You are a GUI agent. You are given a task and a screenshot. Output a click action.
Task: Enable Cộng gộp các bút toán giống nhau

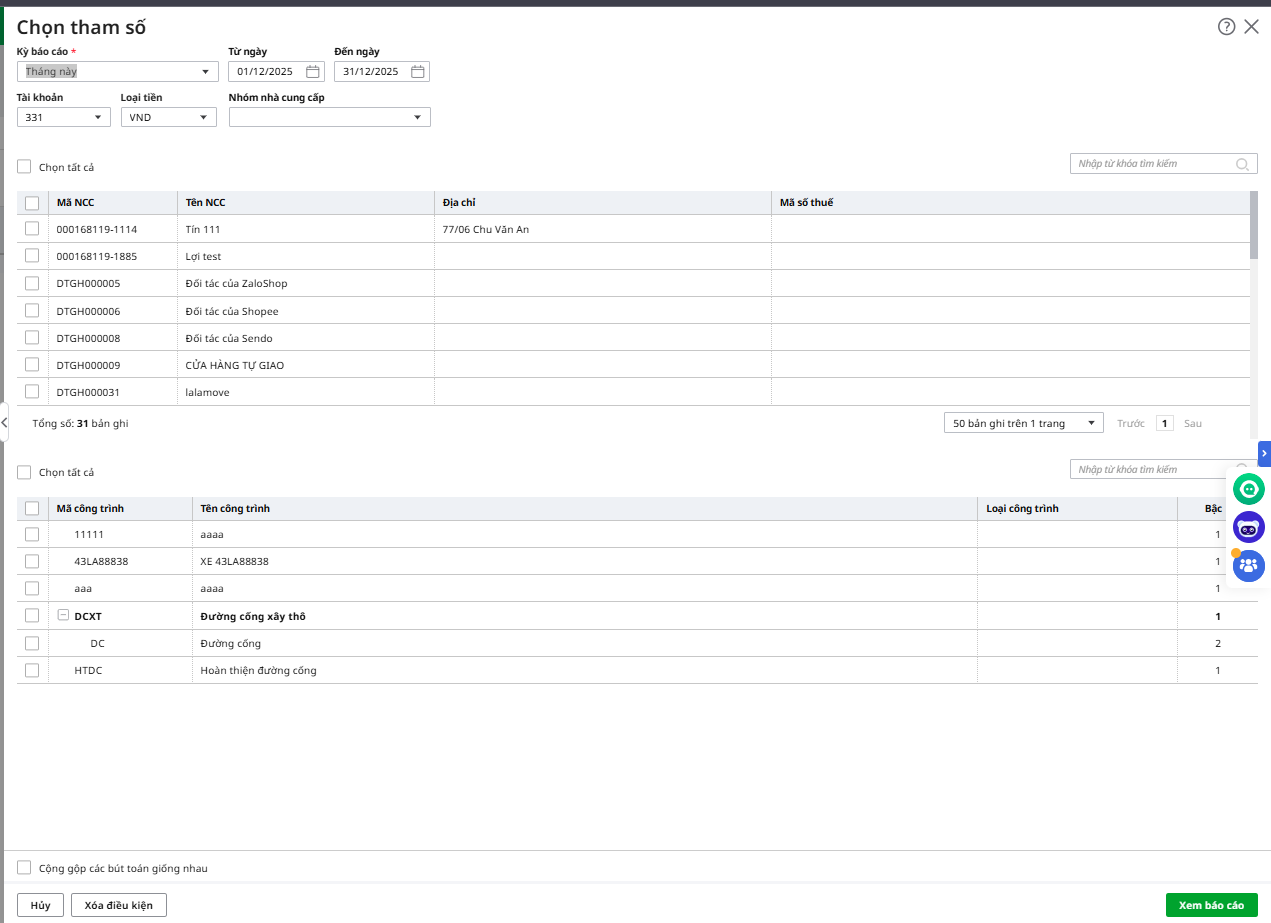pos(25,868)
